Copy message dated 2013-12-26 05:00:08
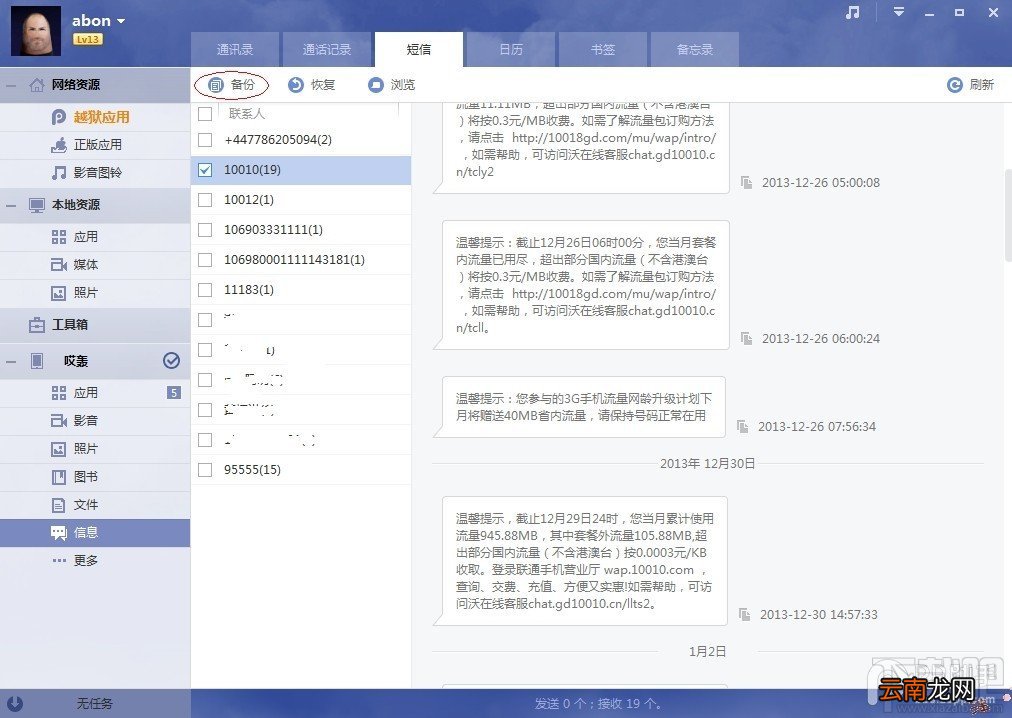Image resolution: width=1012 pixels, height=718 pixels. (x=746, y=183)
